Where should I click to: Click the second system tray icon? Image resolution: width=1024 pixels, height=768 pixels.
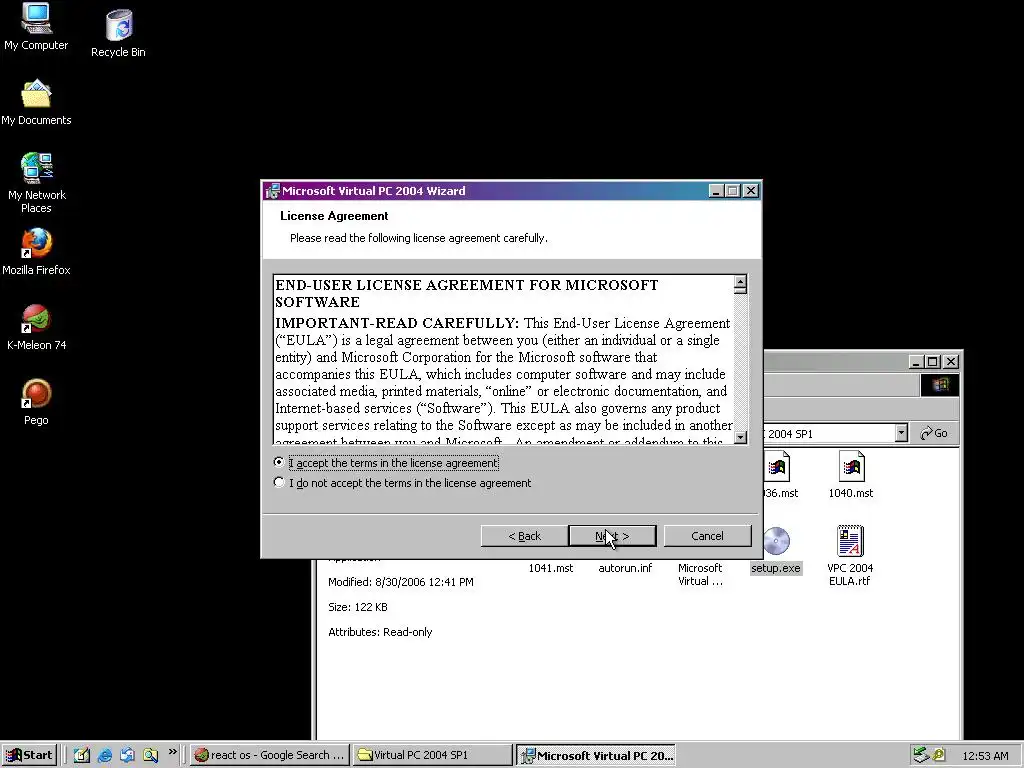(x=938, y=755)
